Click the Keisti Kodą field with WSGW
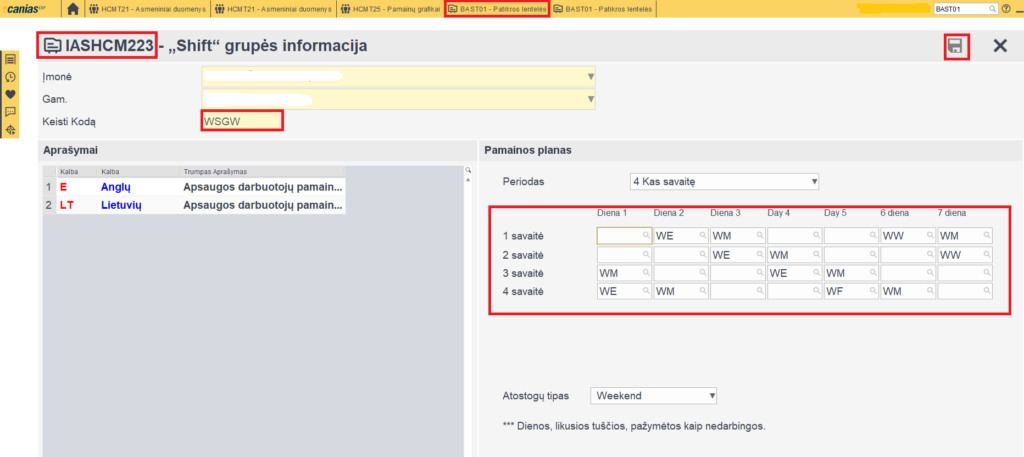This screenshot has width=1024, height=457. 241,121
